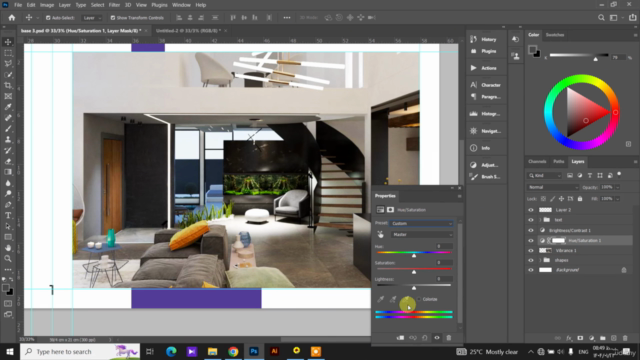Open the Master channel dropdown
Screen dimensions: 640x360
click(x=422, y=235)
